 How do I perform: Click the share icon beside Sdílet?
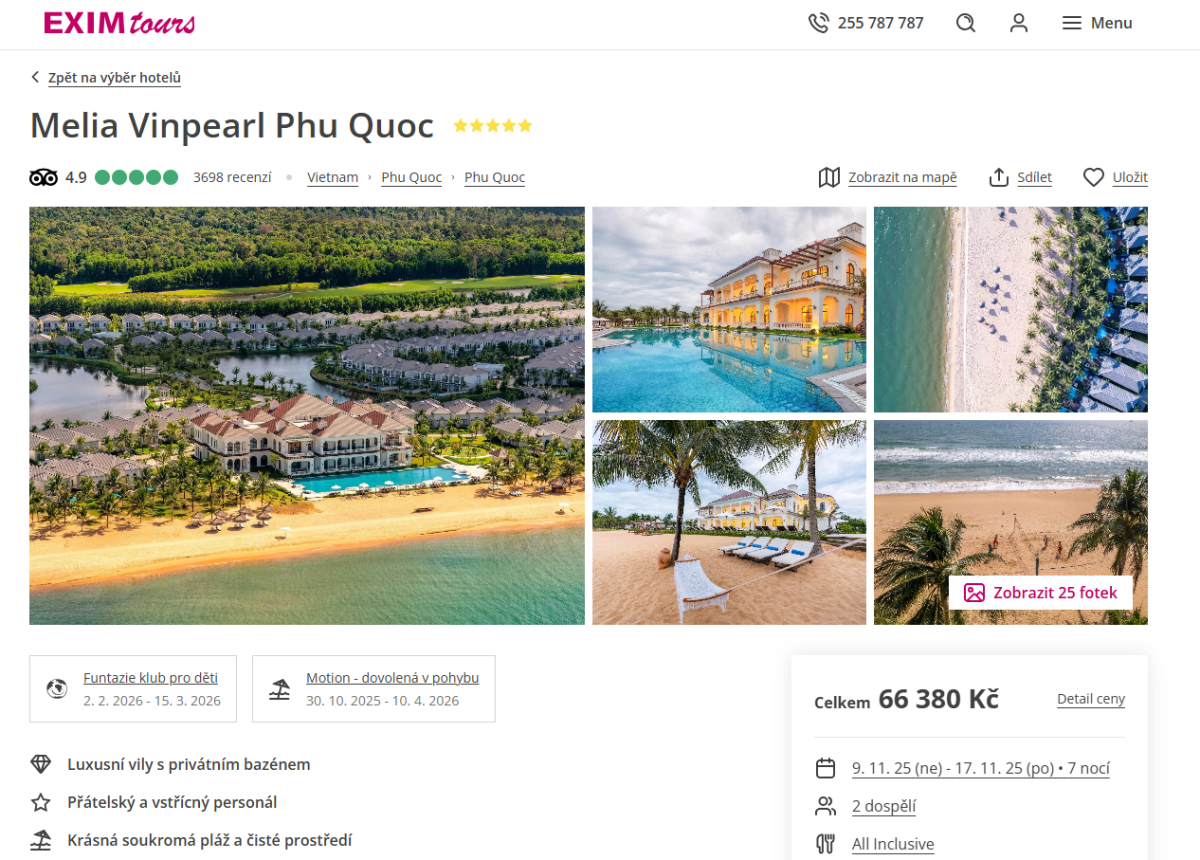[998, 177]
